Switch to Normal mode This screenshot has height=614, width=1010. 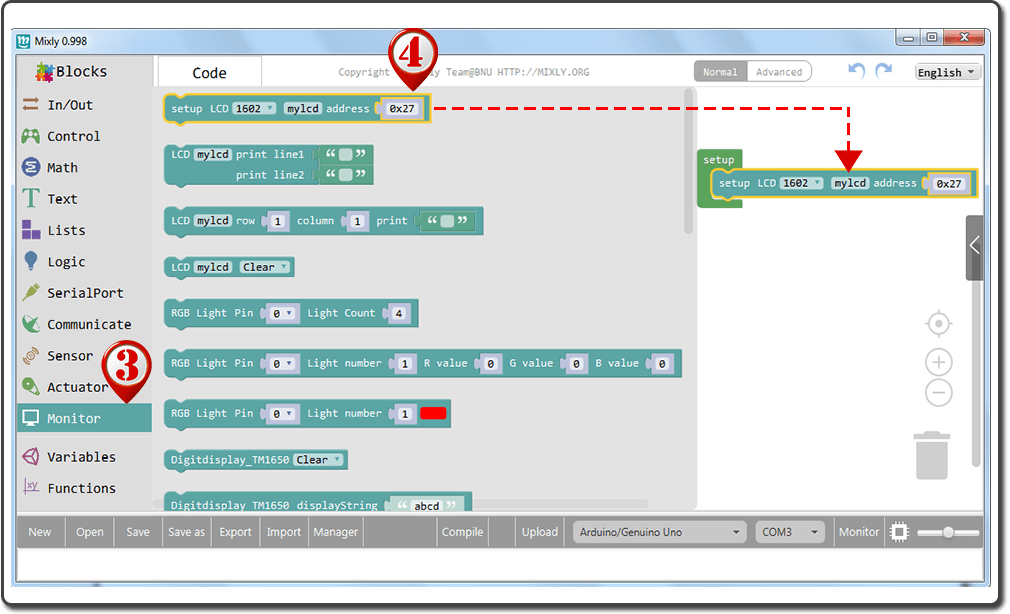click(720, 72)
